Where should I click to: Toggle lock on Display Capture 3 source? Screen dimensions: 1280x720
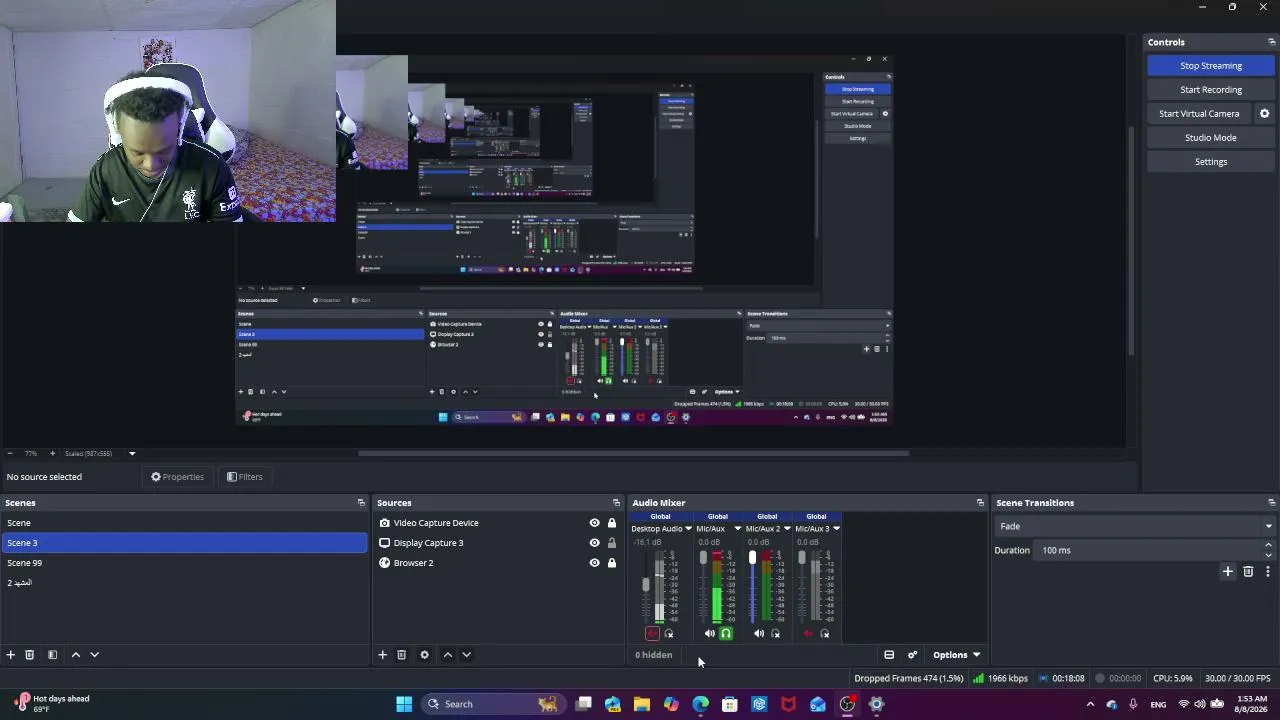click(612, 543)
